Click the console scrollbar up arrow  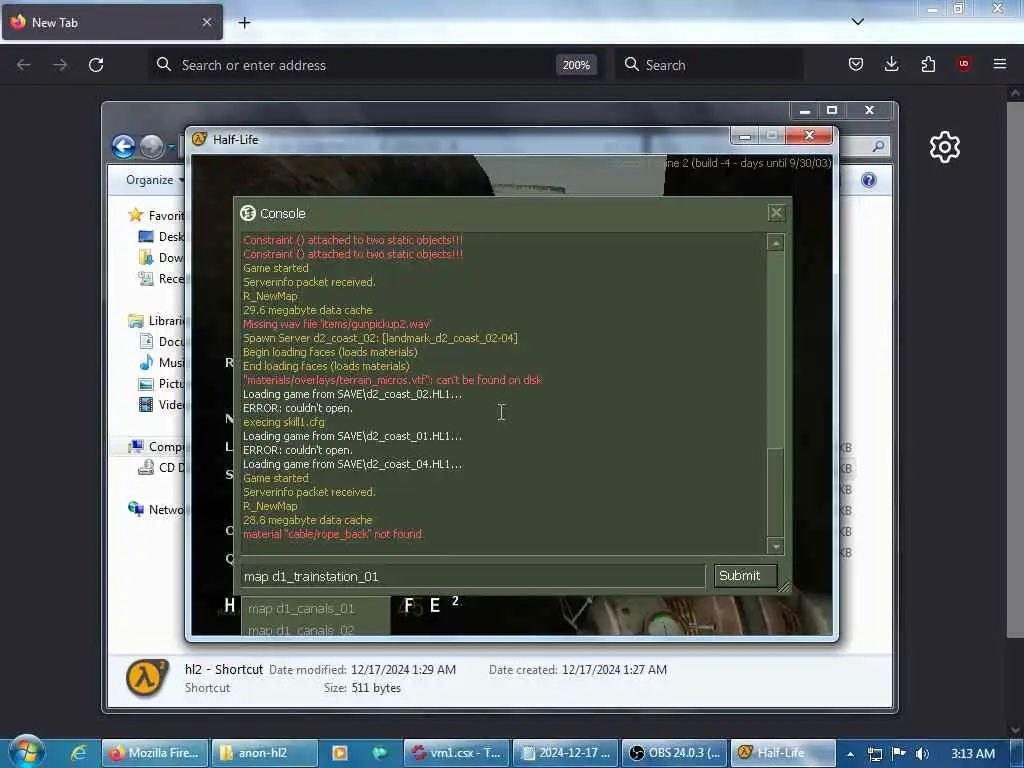point(775,243)
